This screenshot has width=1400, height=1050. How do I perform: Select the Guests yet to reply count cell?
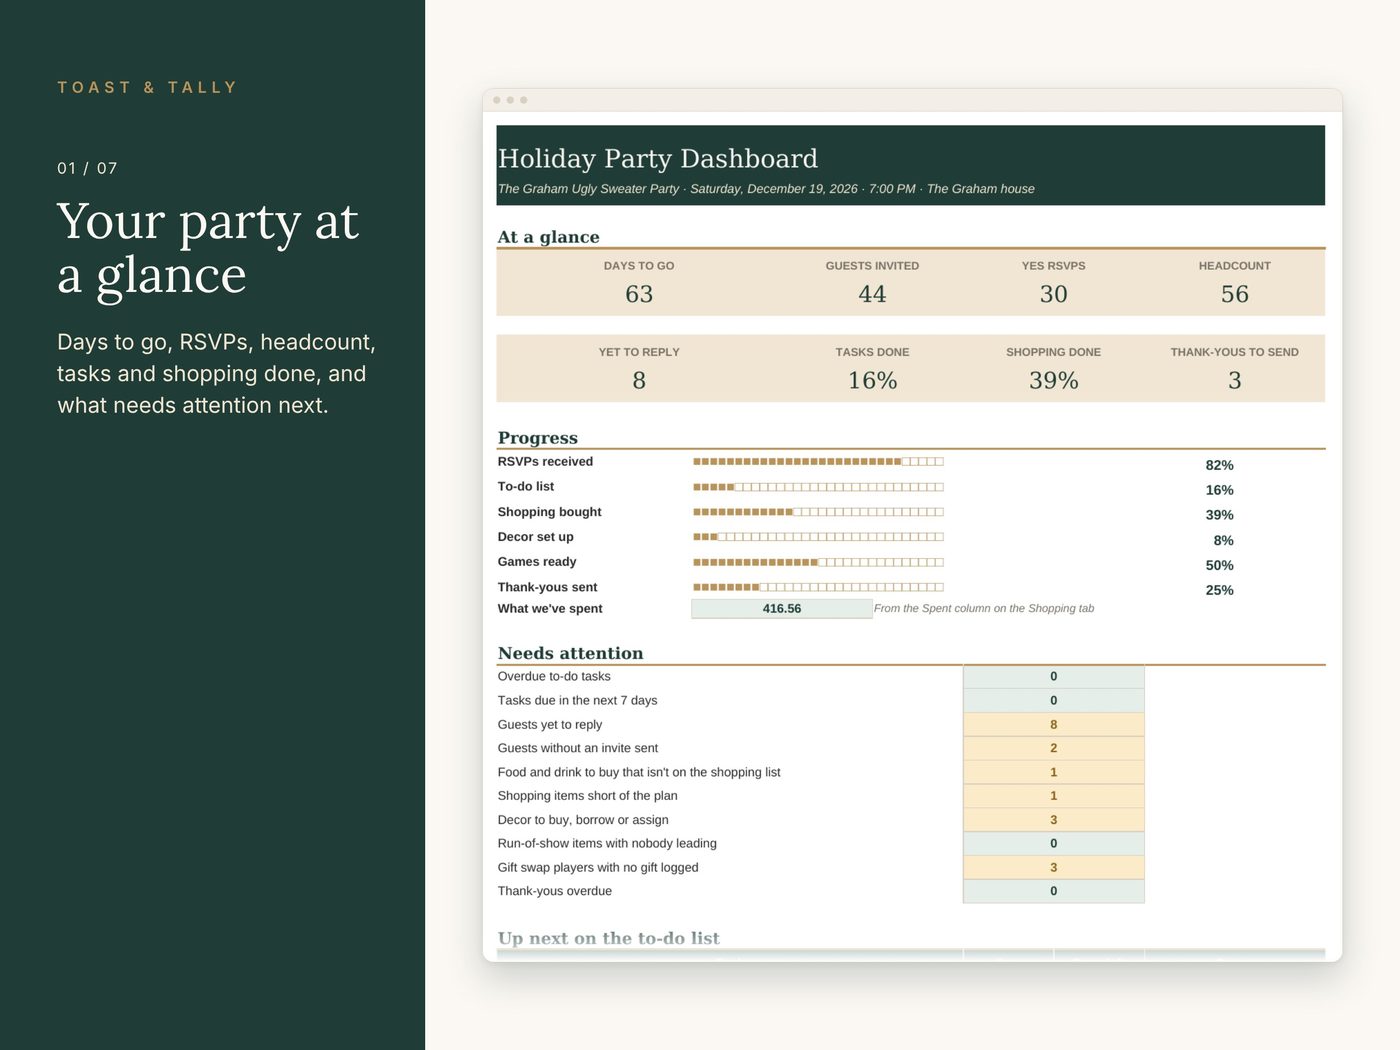[x=1053, y=725]
